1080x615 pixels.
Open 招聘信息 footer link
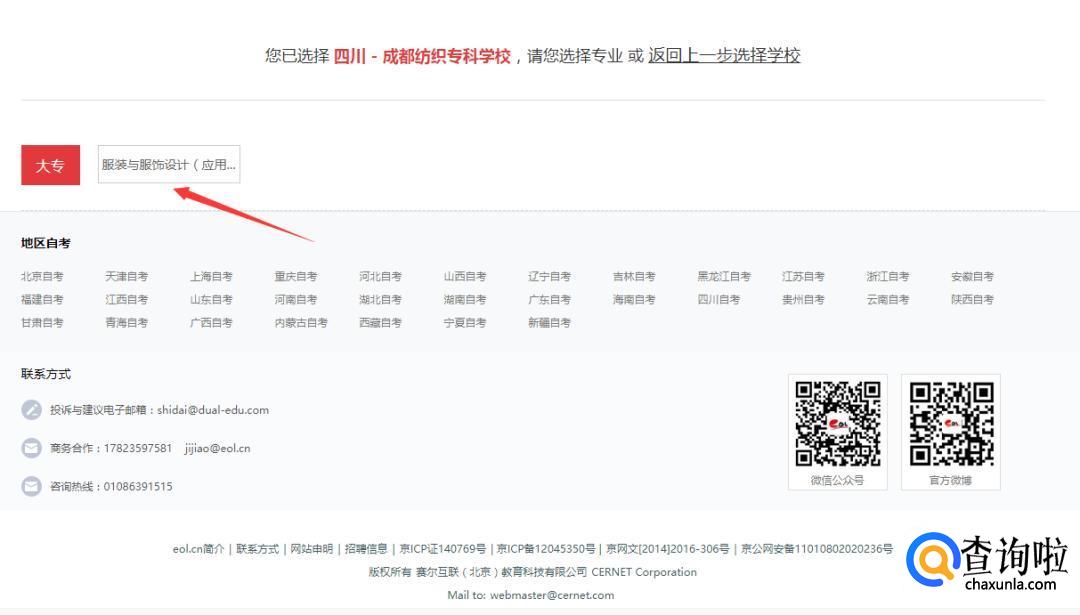point(366,549)
